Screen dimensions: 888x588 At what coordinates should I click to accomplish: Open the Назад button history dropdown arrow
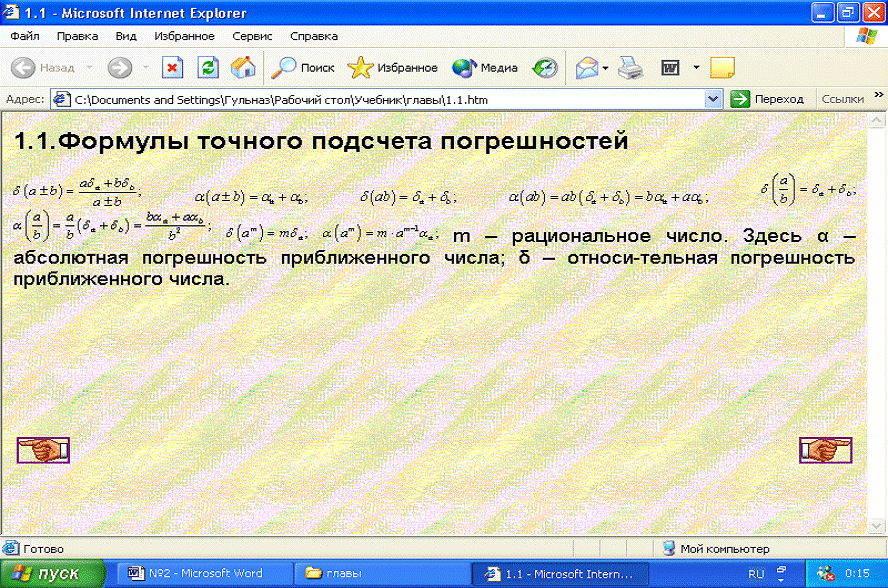click(x=89, y=68)
